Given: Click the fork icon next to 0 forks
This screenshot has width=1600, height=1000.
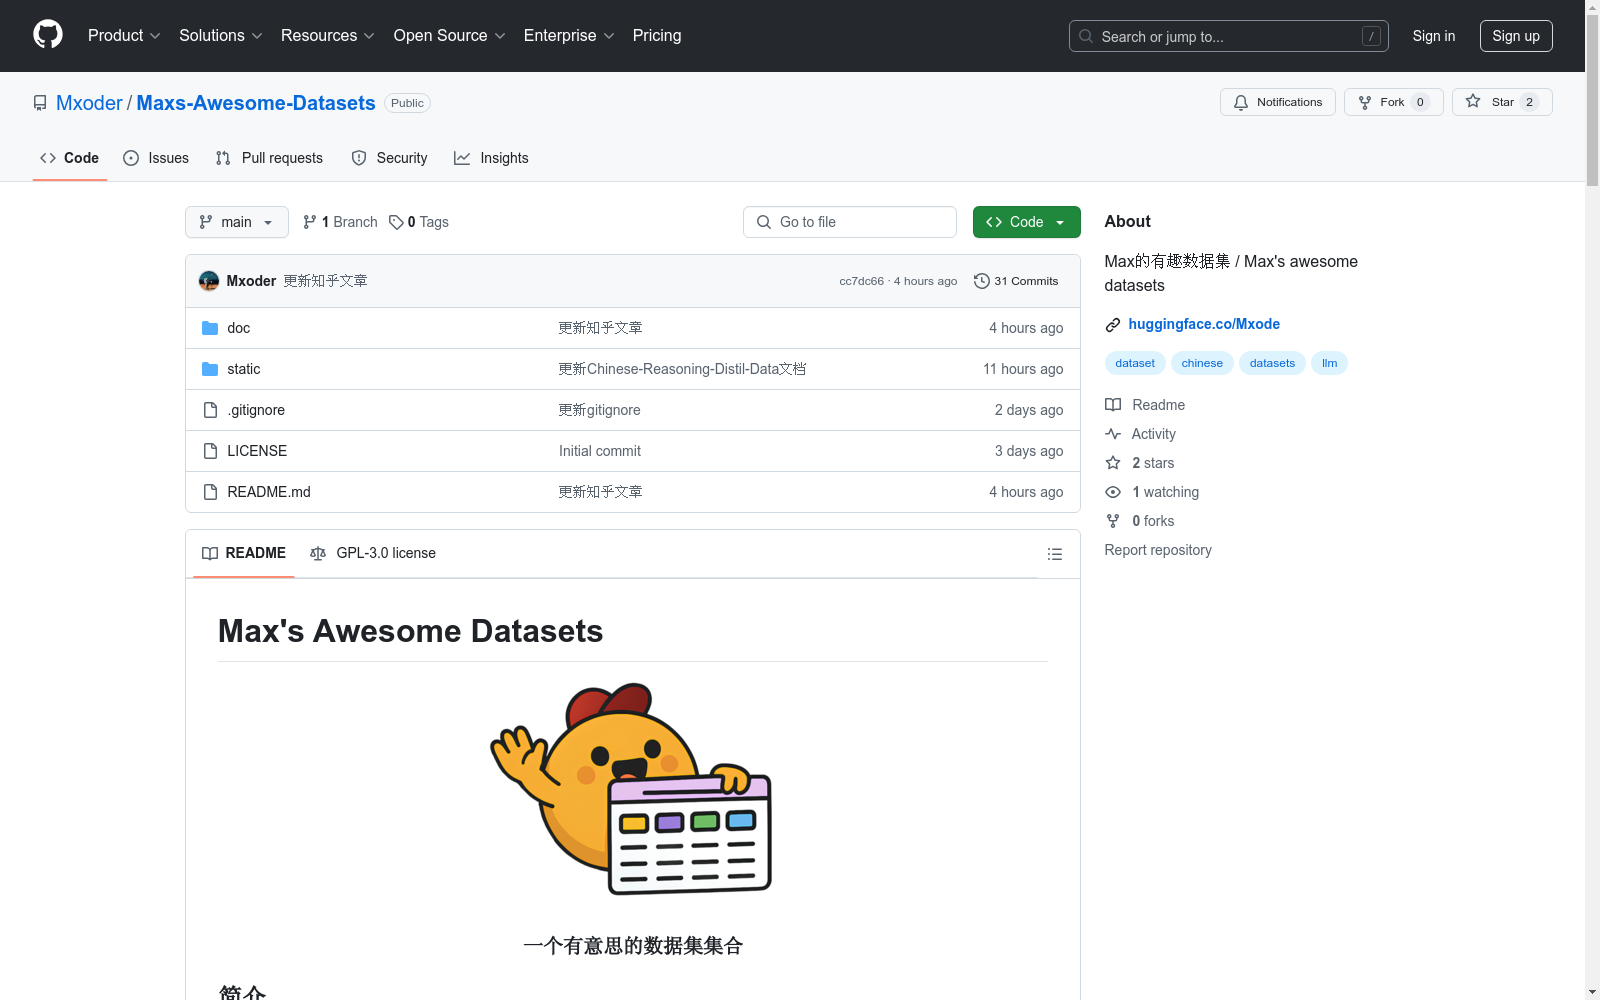Looking at the screenshot, I should click(1113, 521).
